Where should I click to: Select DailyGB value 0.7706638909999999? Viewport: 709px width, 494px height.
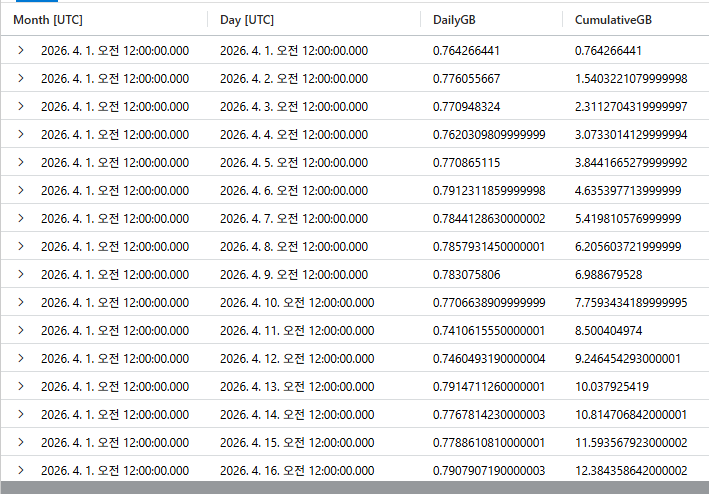tap(489, 303)
